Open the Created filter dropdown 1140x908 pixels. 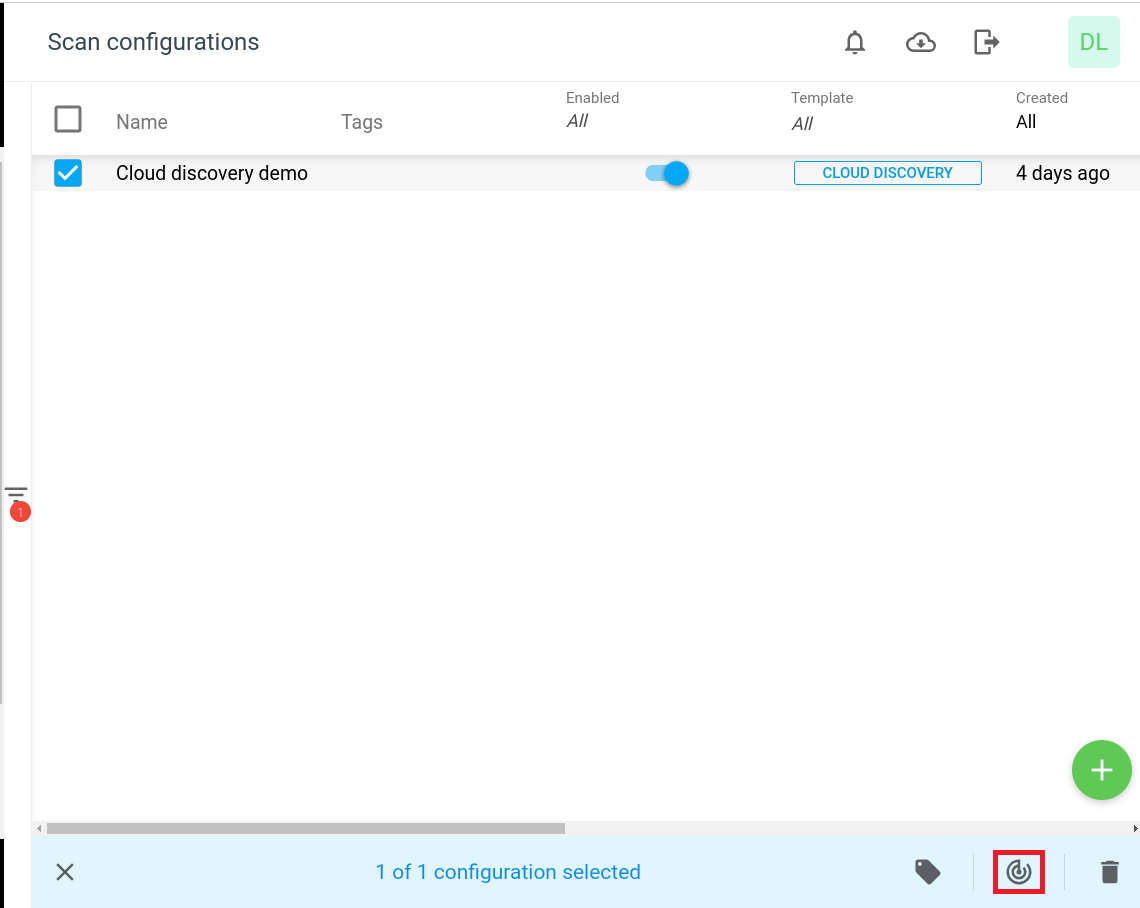click(x=1026, y=122)
